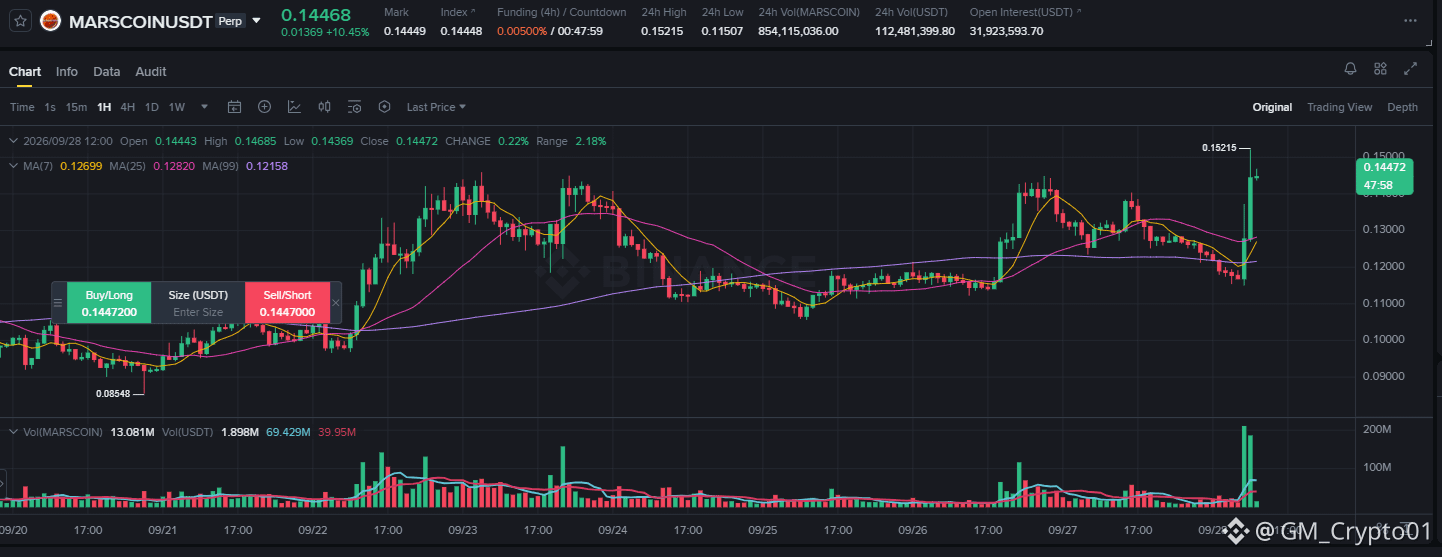
Task: Click the hexagon settings icon in toolbar
Action: (x=384, y=107)
